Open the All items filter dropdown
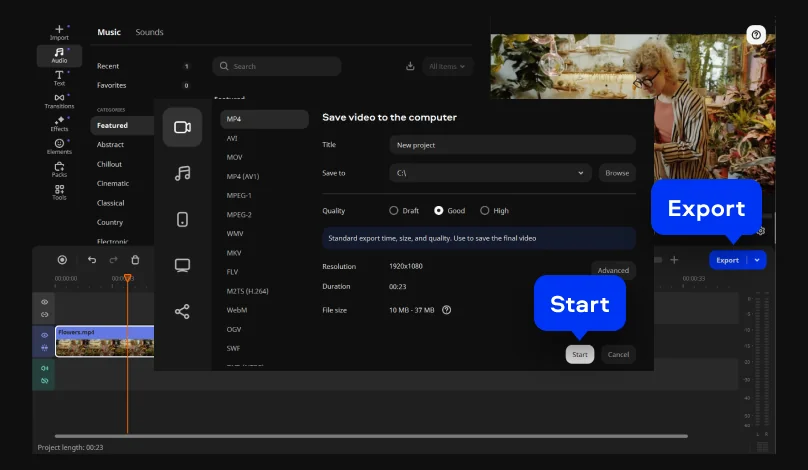Screen dimensions: 808x470 (x=447, y=66)
